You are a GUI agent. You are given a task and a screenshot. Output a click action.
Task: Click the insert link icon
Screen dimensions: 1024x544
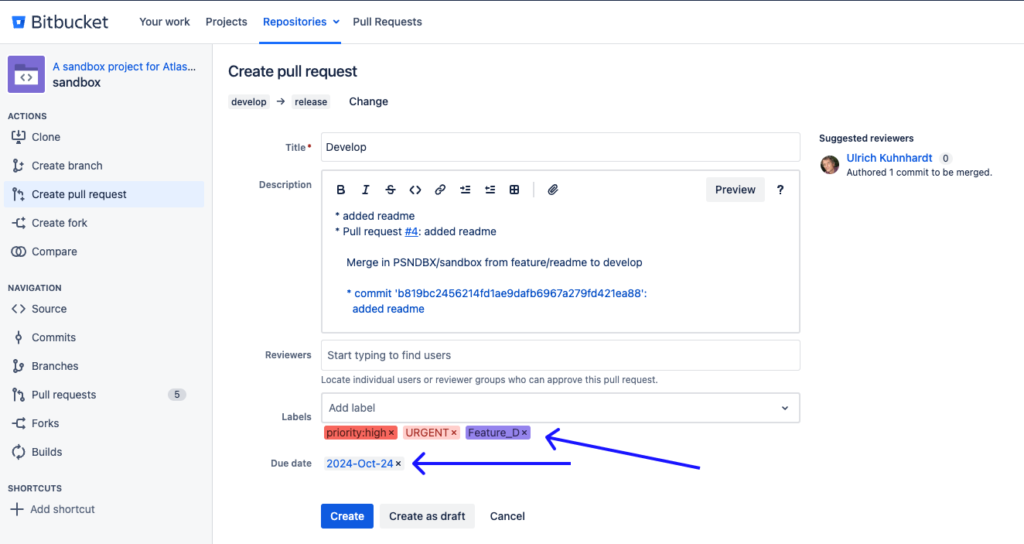point(440,190)
